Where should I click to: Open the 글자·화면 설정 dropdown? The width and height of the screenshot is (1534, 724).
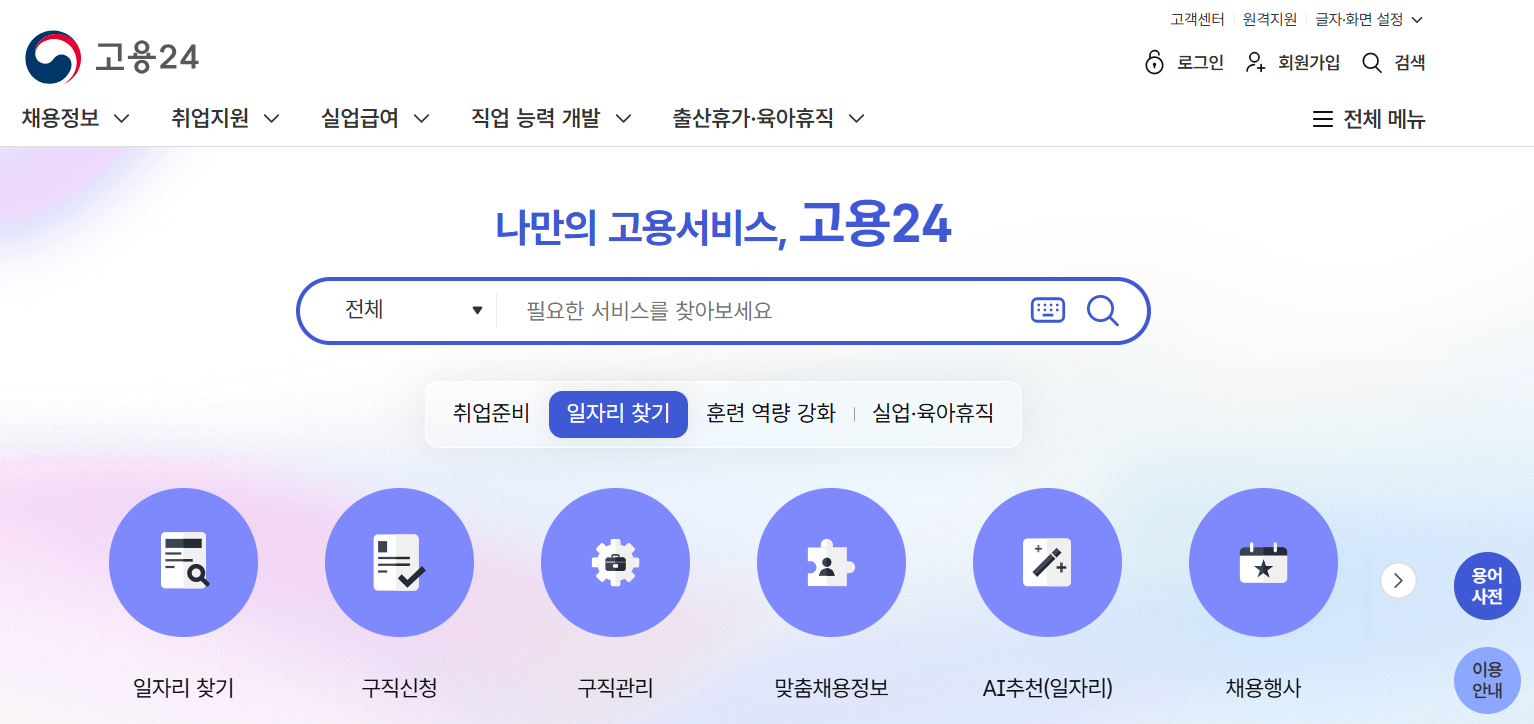point(1368,19)
